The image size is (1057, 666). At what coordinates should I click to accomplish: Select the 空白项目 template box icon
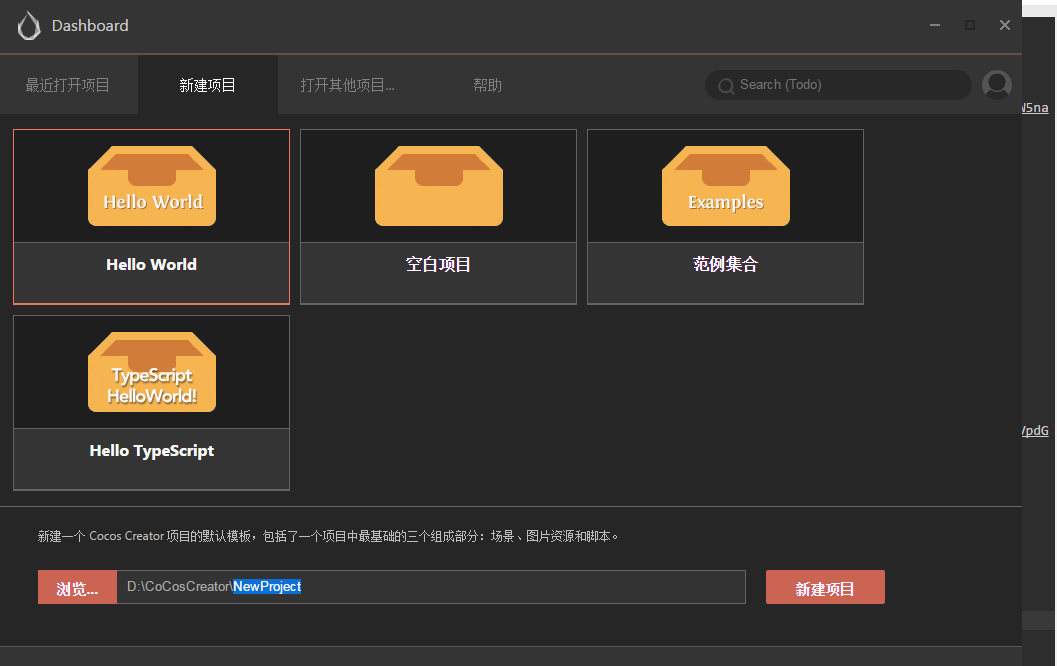pyautogui.click(x=438, y=186)
